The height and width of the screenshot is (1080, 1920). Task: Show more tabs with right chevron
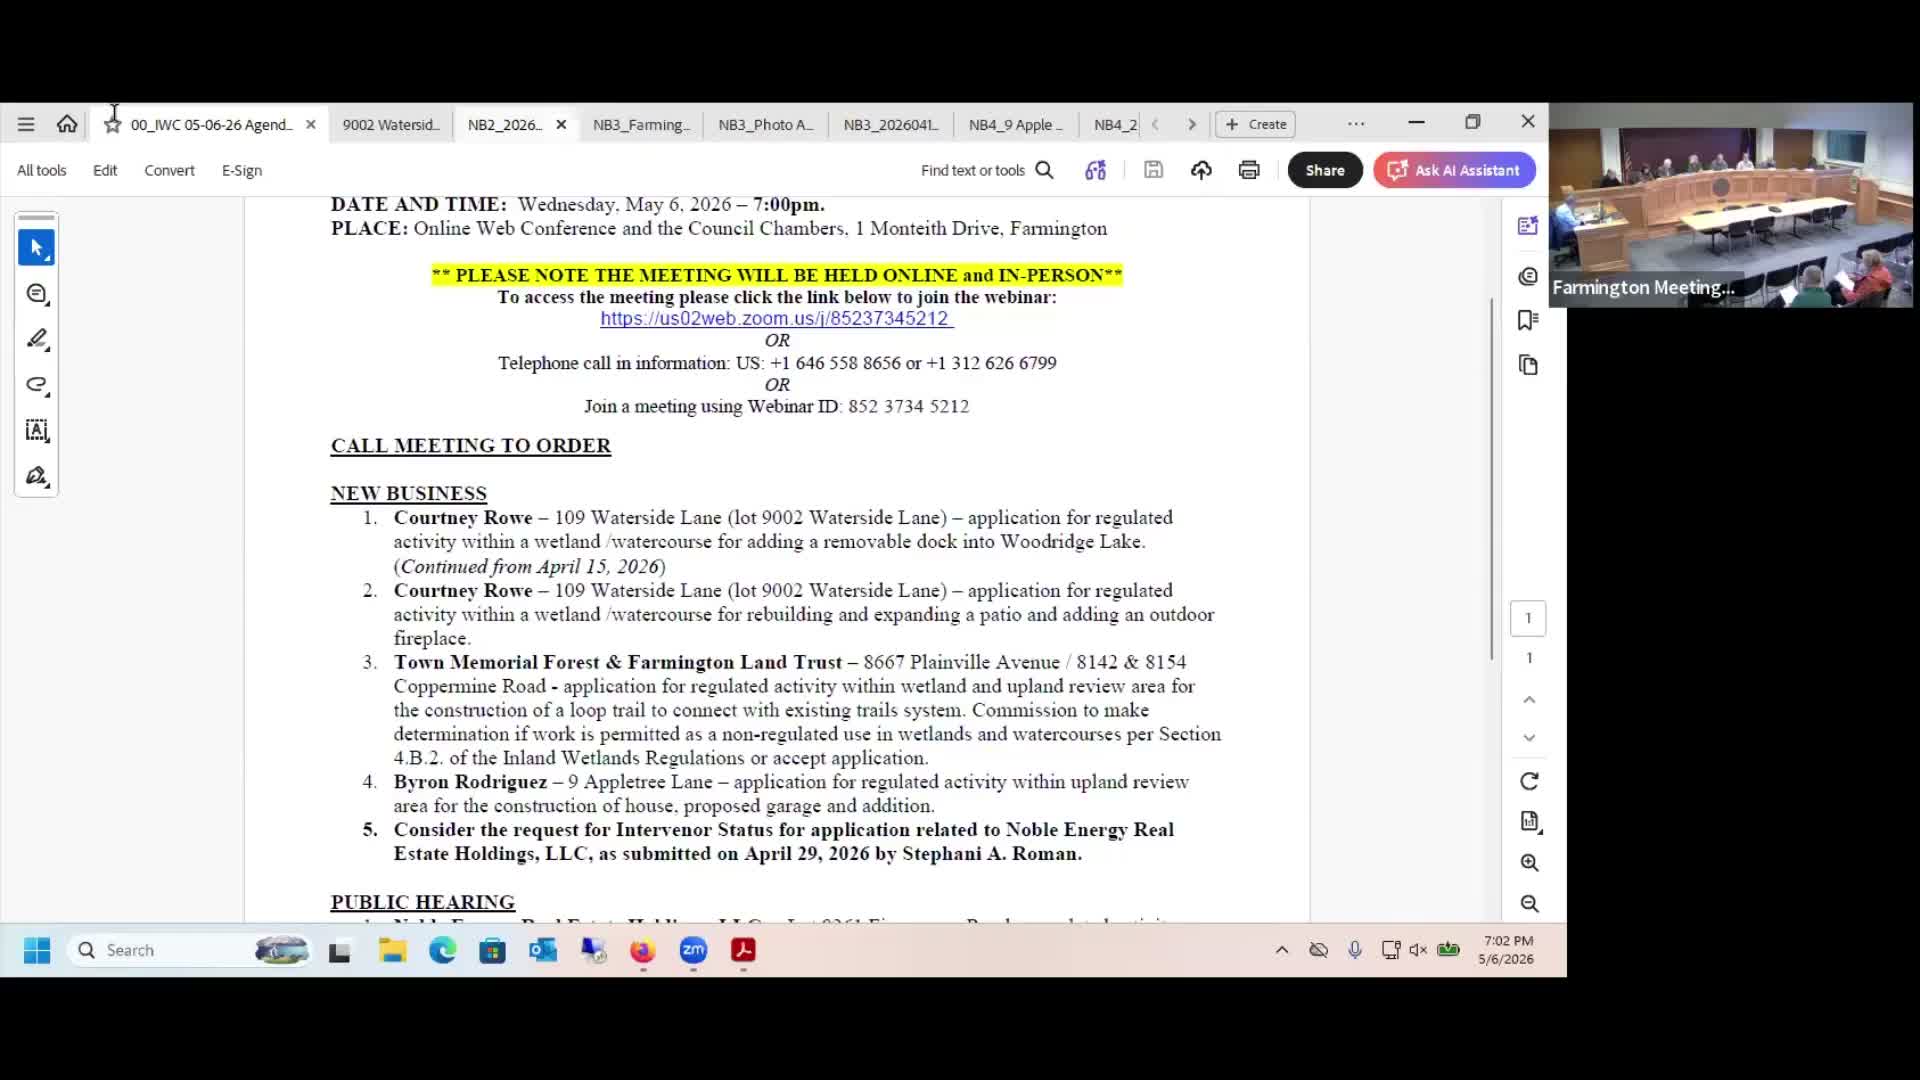(x=1192, y=124)
